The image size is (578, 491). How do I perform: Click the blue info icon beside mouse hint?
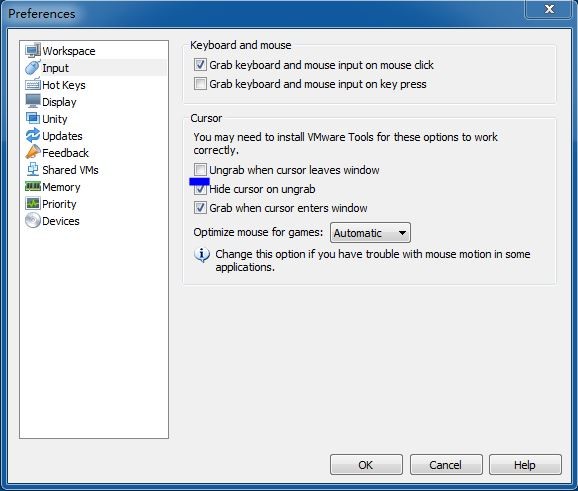point(202,255)
